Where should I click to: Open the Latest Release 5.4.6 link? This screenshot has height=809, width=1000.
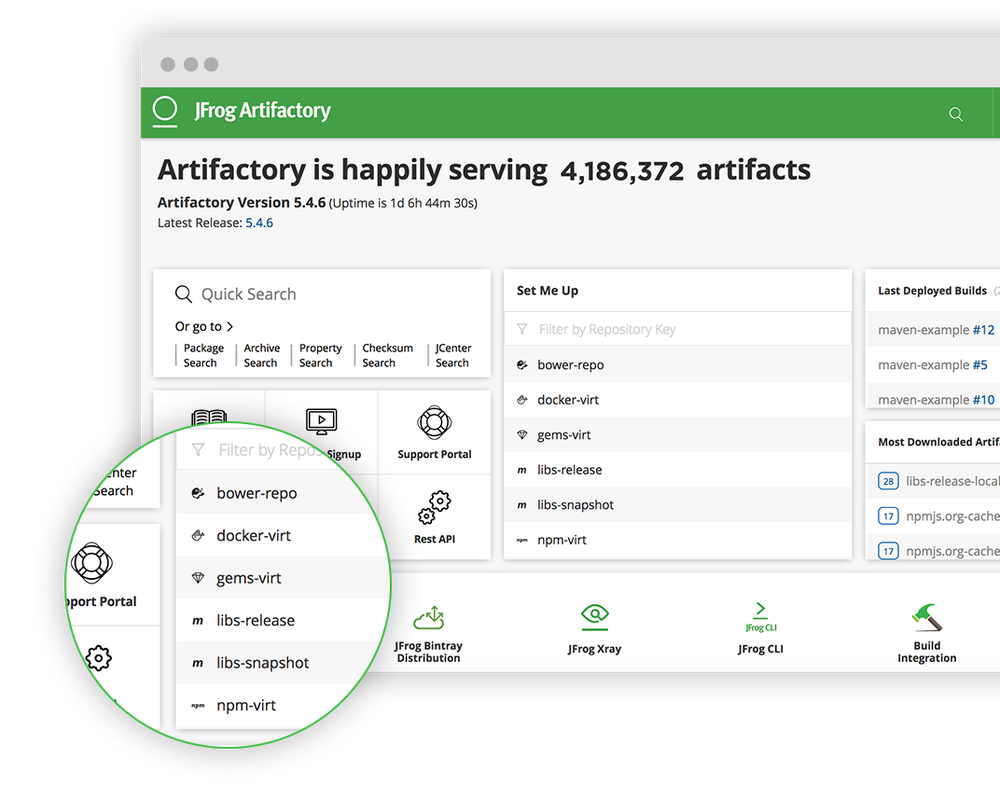[259, 222]
